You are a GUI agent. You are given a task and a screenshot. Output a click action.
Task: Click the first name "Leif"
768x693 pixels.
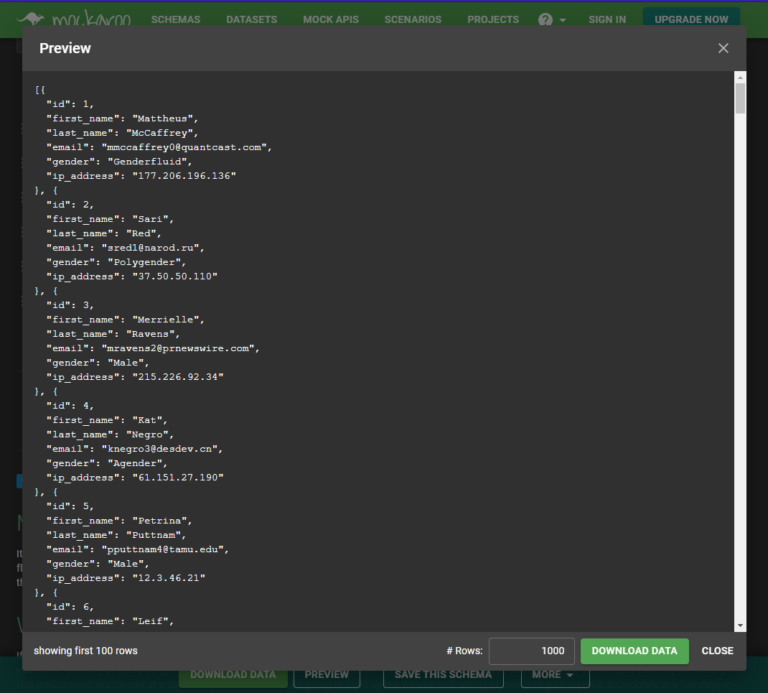coord(150,621)
